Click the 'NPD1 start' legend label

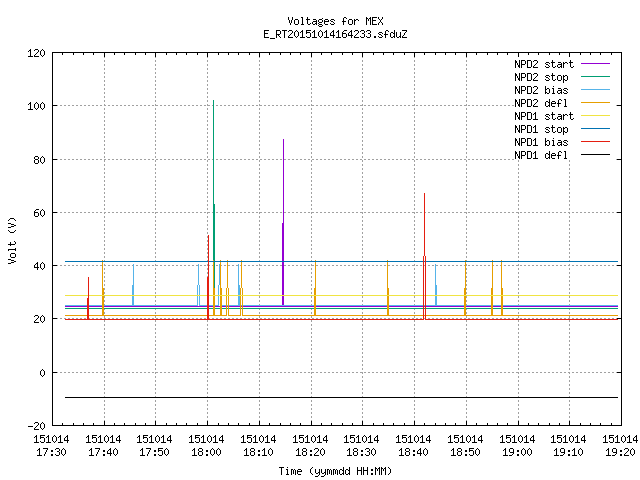544,116
